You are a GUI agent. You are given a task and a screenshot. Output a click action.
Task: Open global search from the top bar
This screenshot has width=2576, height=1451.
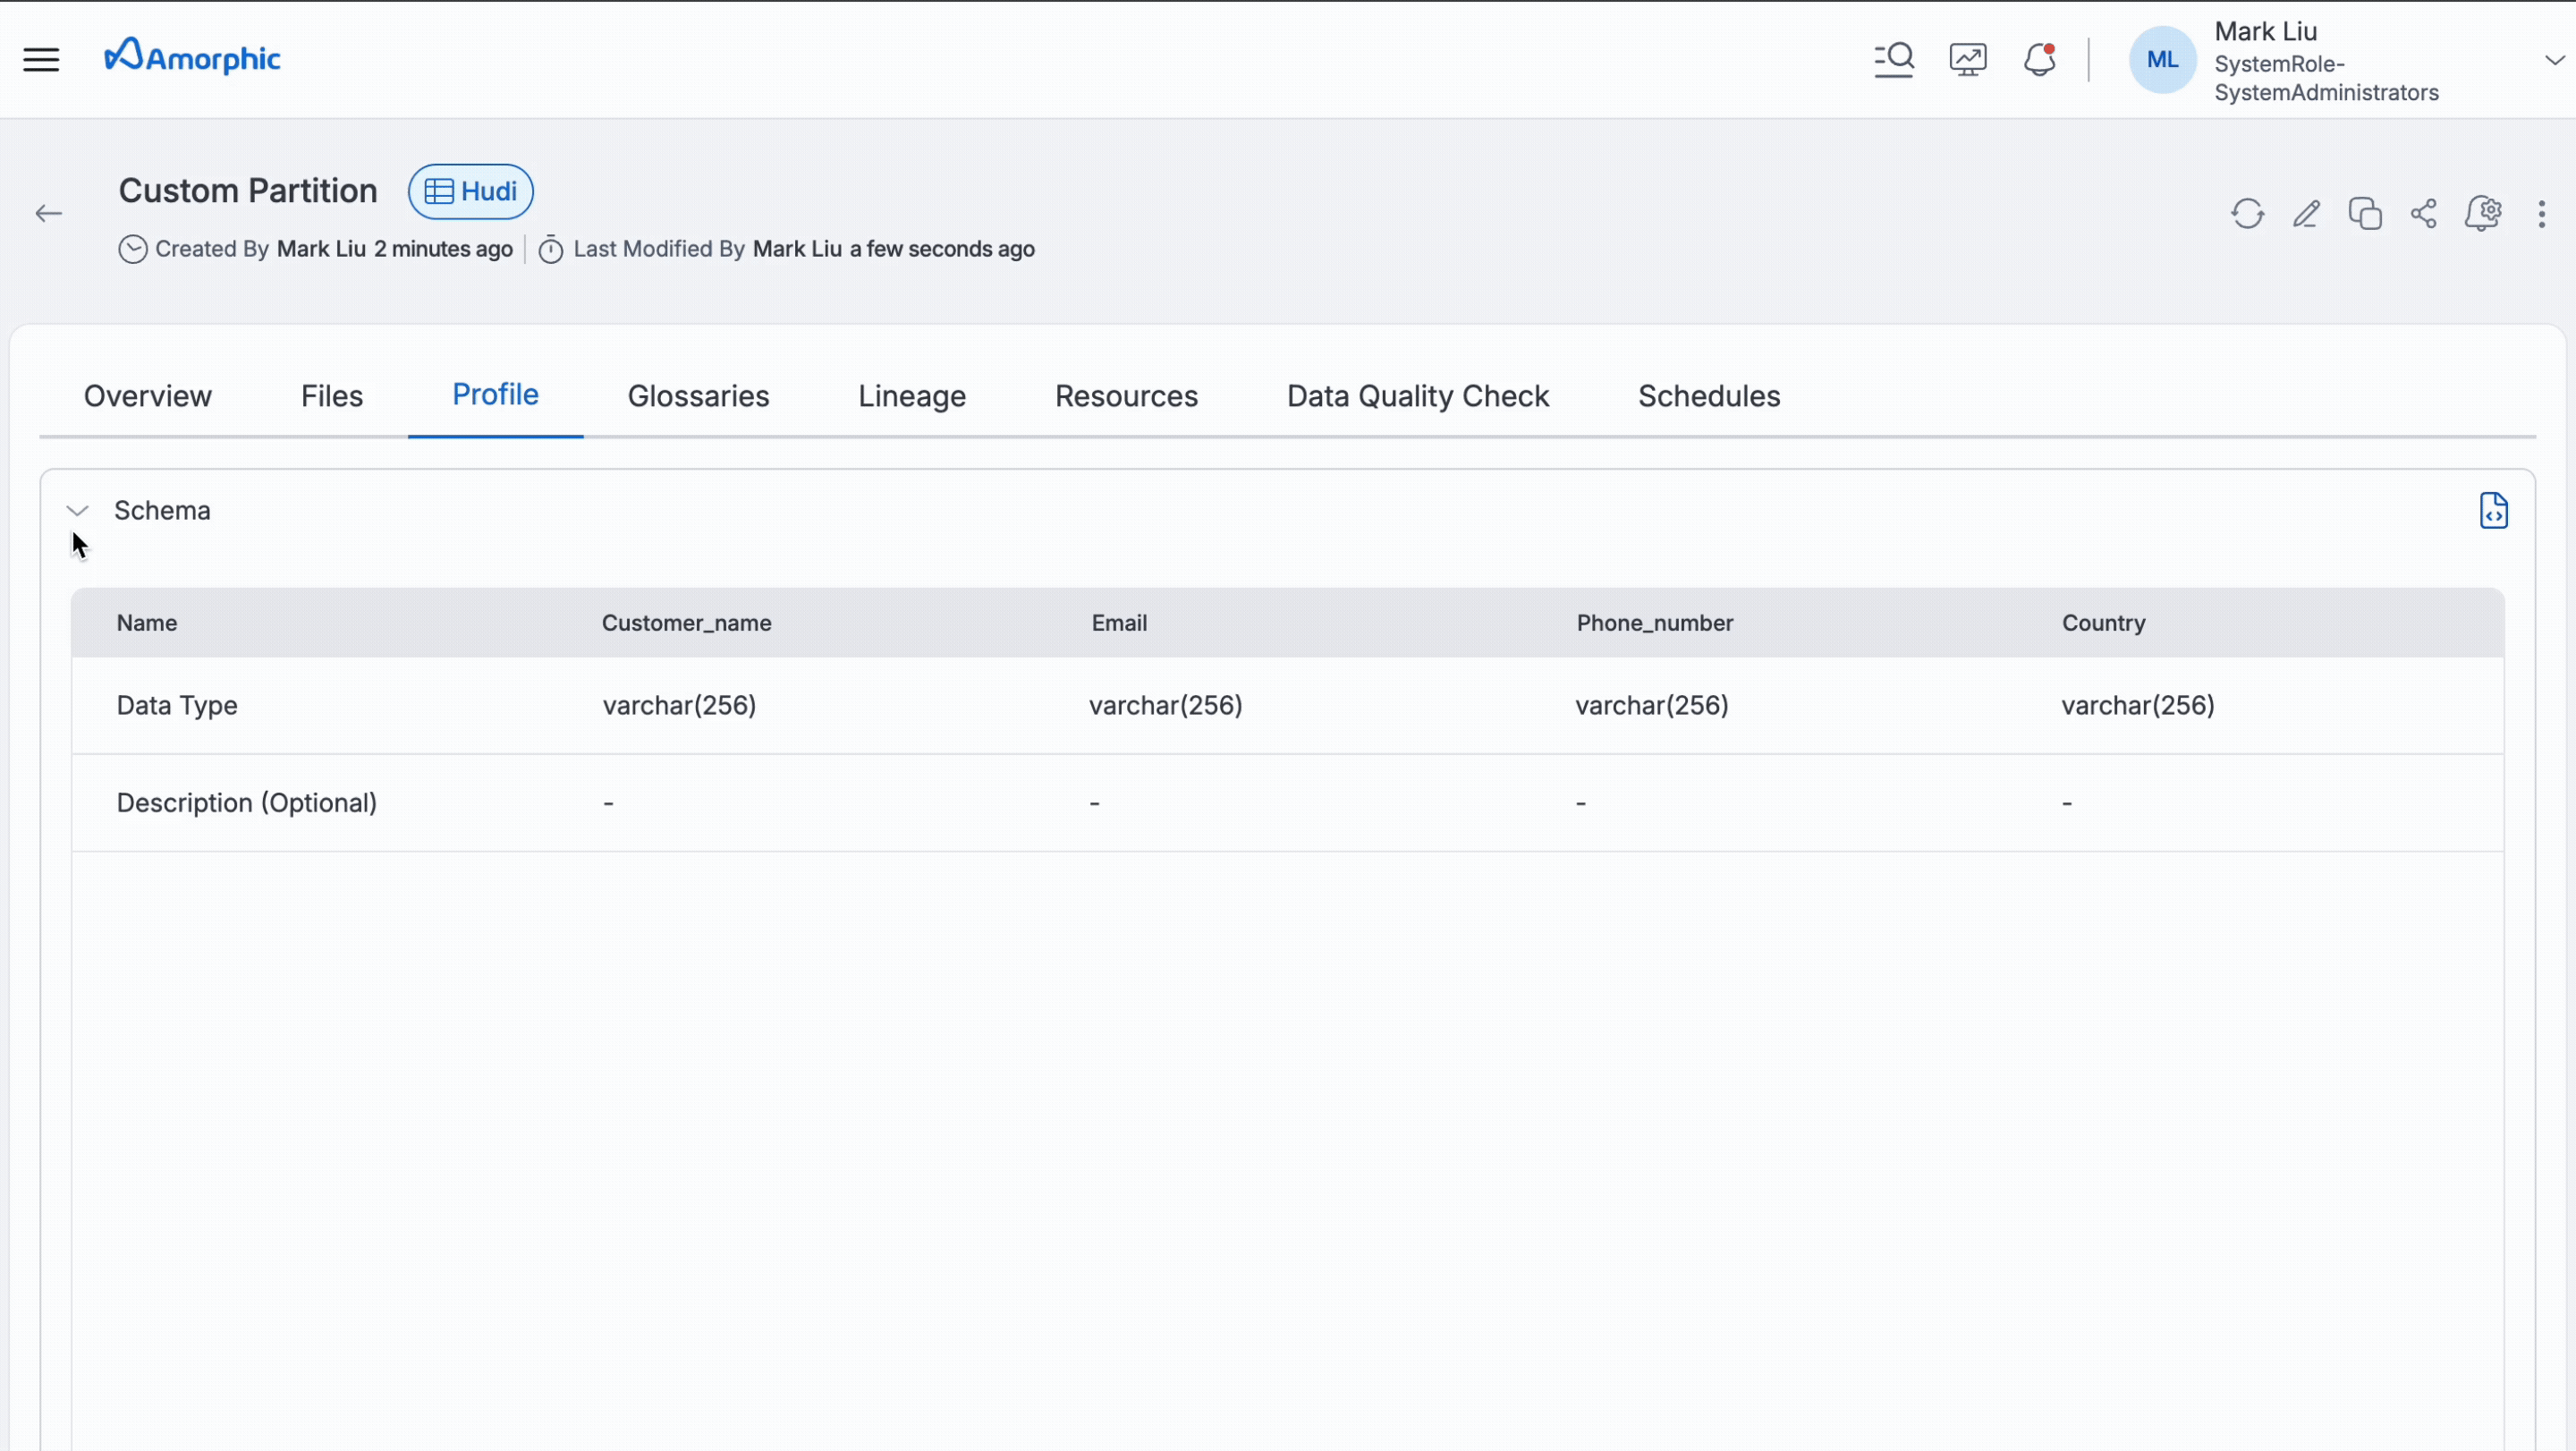tap(1894, 59)
